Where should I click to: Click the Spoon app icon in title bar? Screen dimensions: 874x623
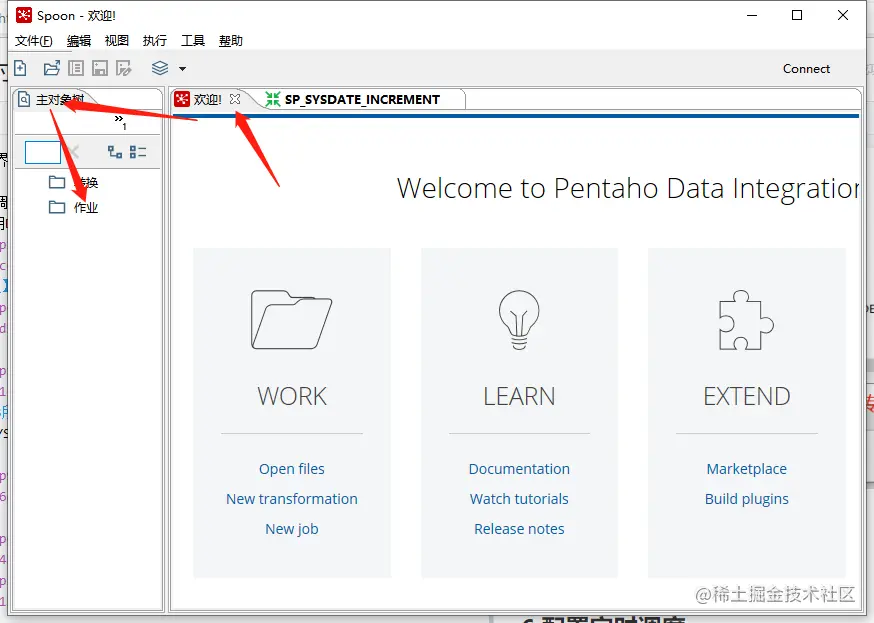tap(24, 15)
